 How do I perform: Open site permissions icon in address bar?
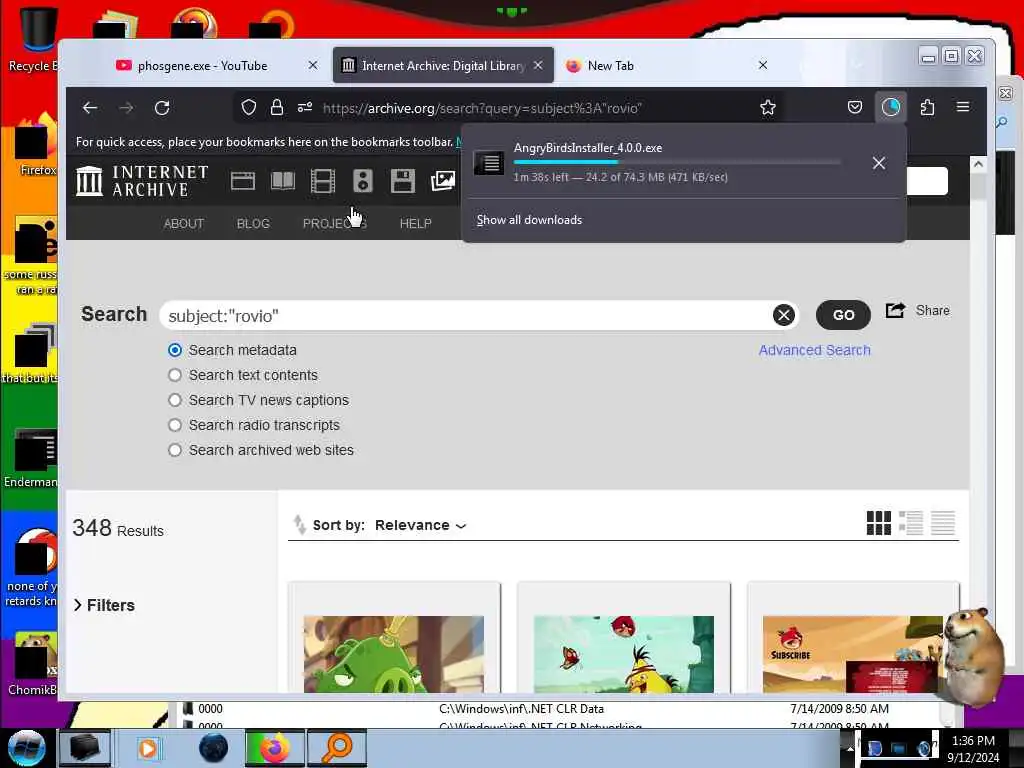(305, 107)
